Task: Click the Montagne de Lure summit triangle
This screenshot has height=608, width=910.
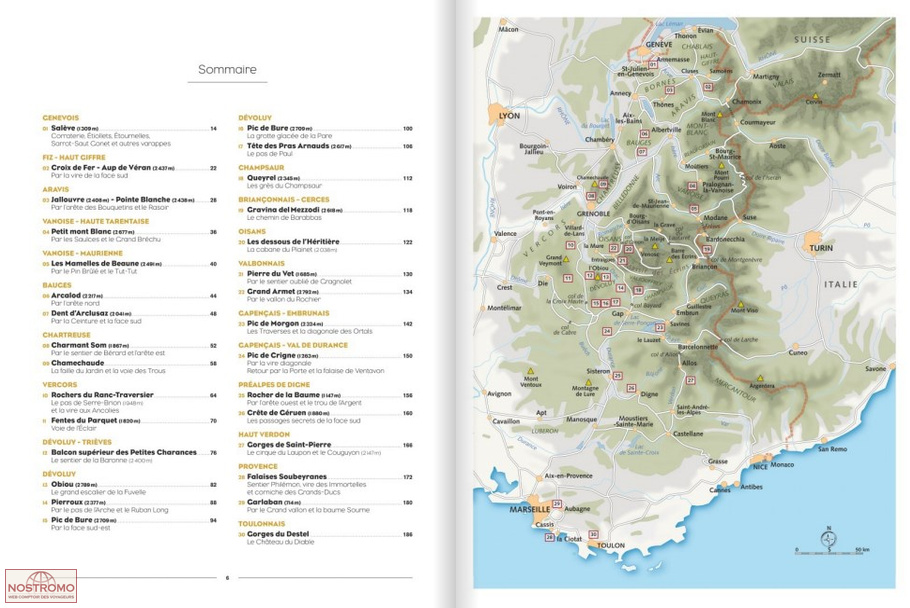Action: pos(588,383)
